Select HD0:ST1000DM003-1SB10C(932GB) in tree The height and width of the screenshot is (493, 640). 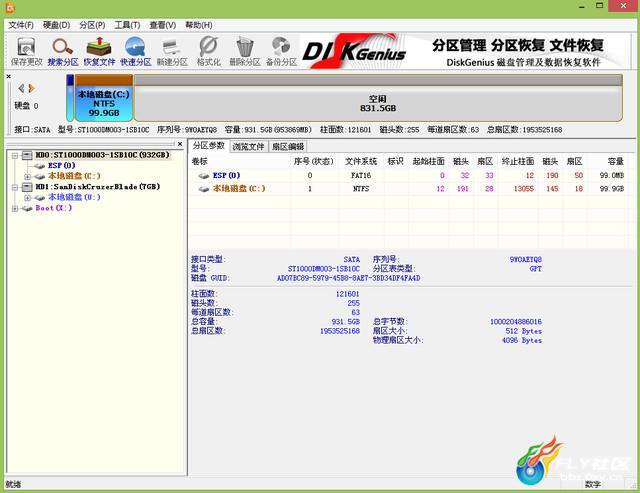point(102,155)
